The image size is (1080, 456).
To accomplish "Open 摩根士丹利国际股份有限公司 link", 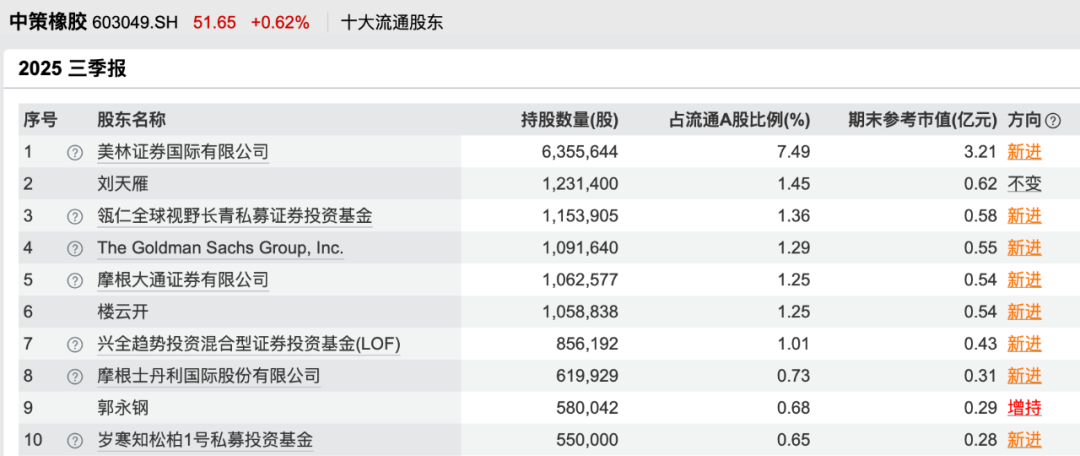I will point(209,376).
